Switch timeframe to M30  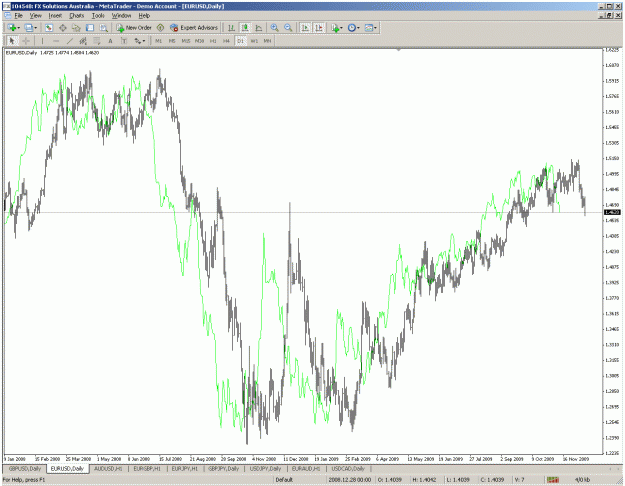tap(199, 41)
